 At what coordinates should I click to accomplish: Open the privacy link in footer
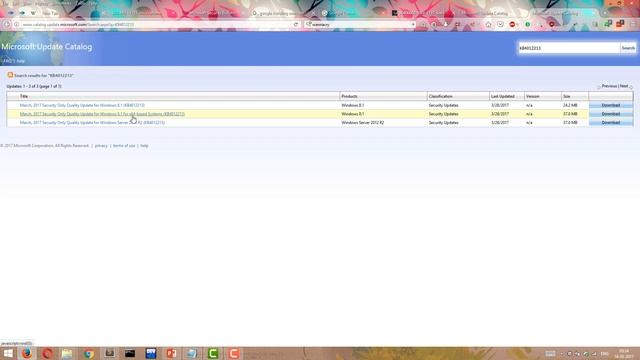click(101, 146)
